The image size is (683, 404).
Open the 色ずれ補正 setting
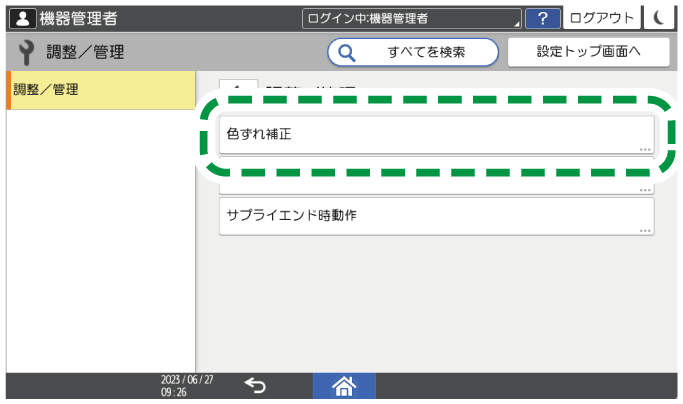[436, 135]
